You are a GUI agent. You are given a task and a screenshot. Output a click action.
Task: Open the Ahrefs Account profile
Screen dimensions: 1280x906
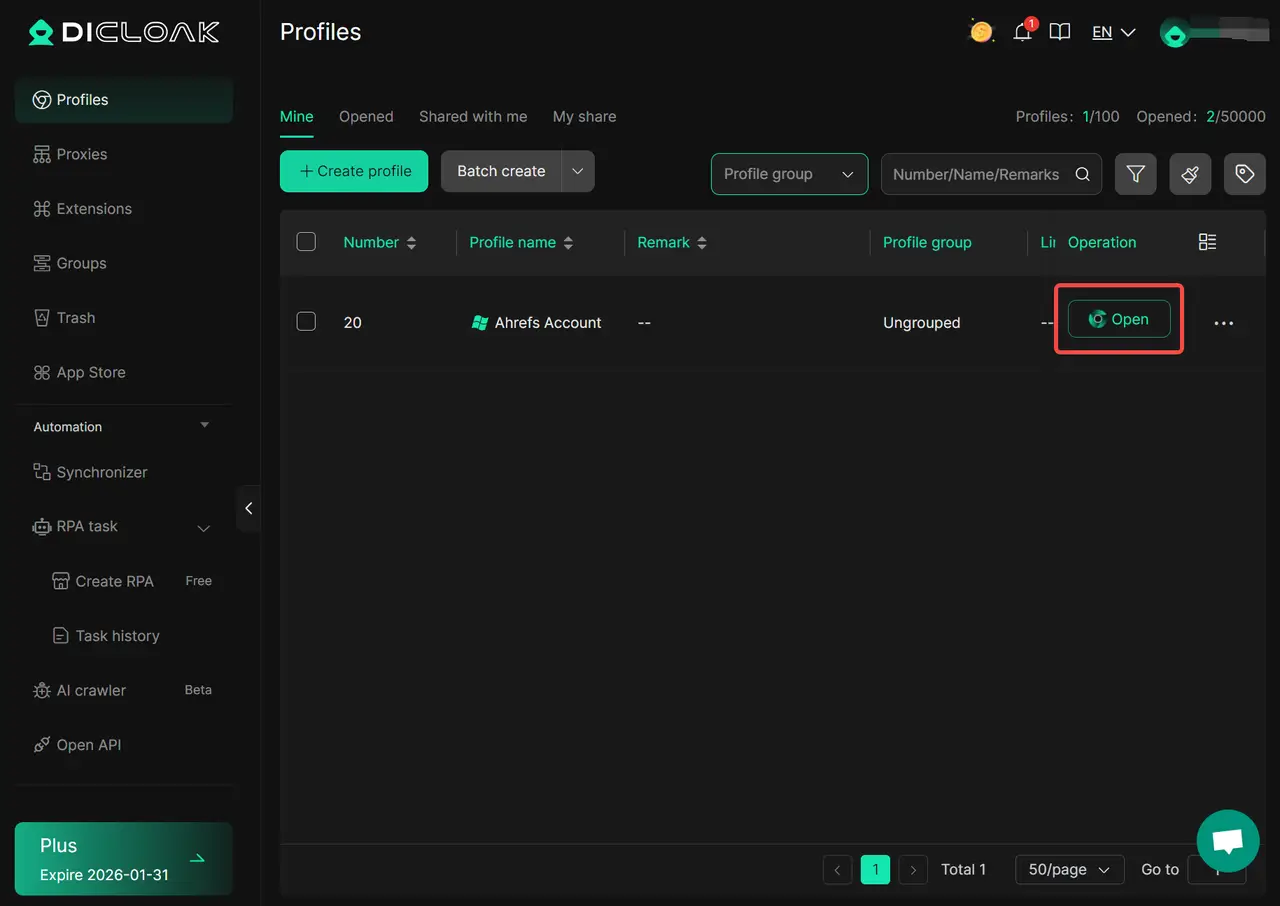(x=1118, y=320)
